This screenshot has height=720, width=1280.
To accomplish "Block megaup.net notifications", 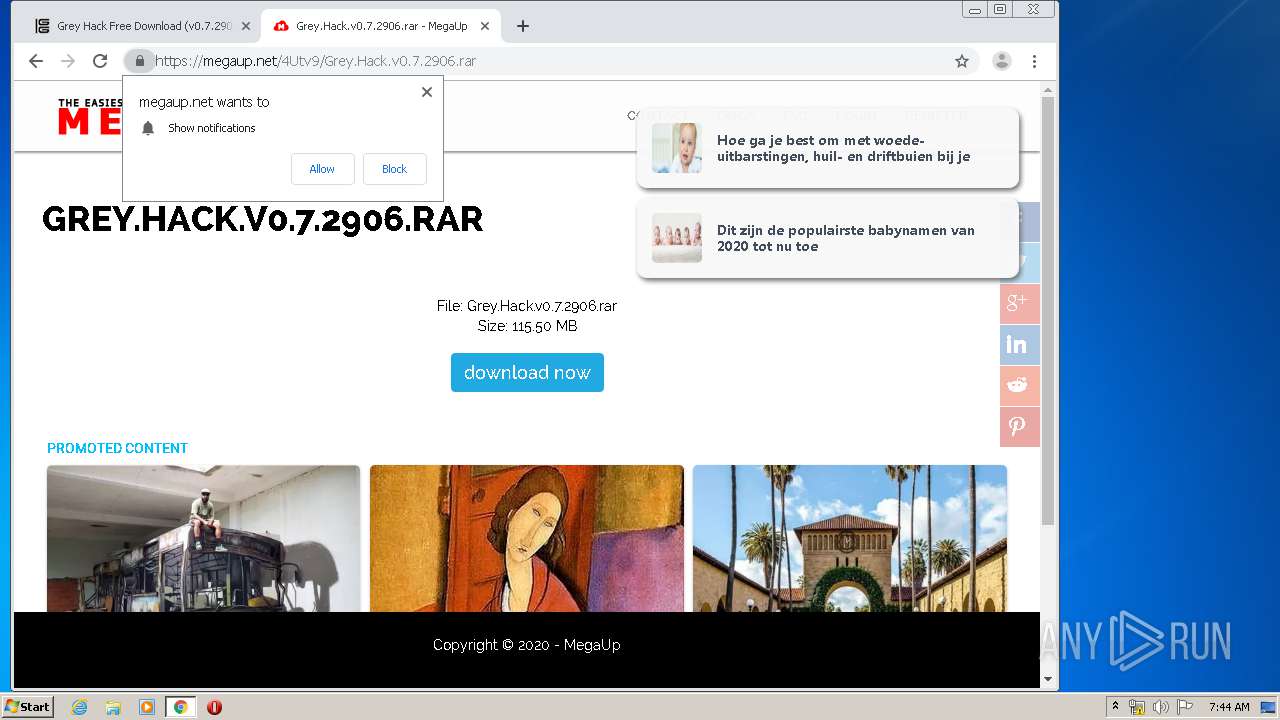I will (x=394, y=169).
